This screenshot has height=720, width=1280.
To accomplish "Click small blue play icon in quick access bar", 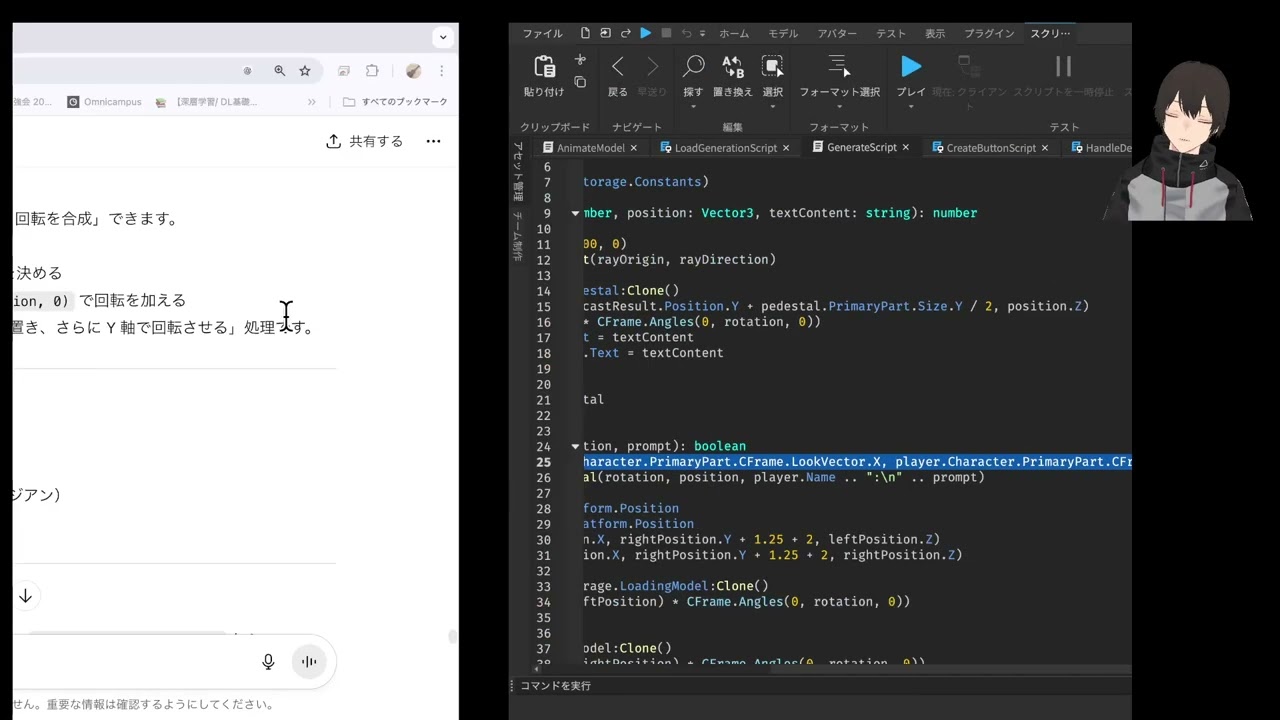I will click(x=646, y=33).
